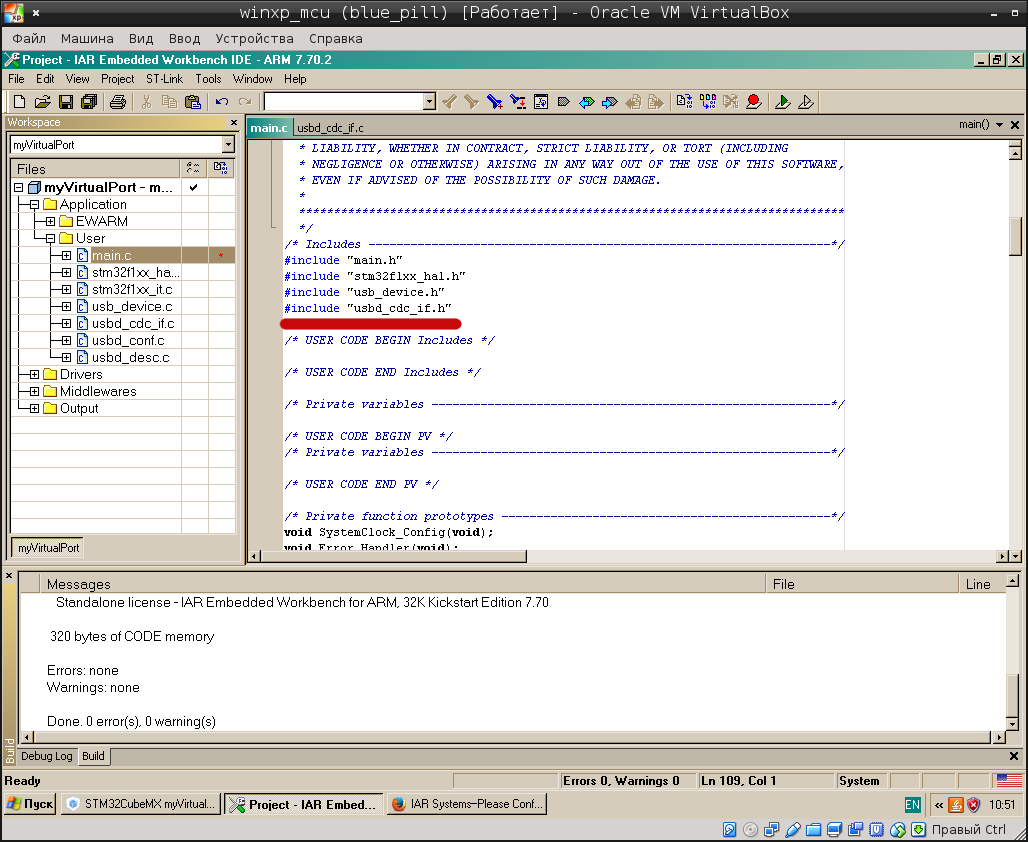Select stm32f1xx_it.c in workspace tree
The image size is (1028, 842).
(132, 289)
